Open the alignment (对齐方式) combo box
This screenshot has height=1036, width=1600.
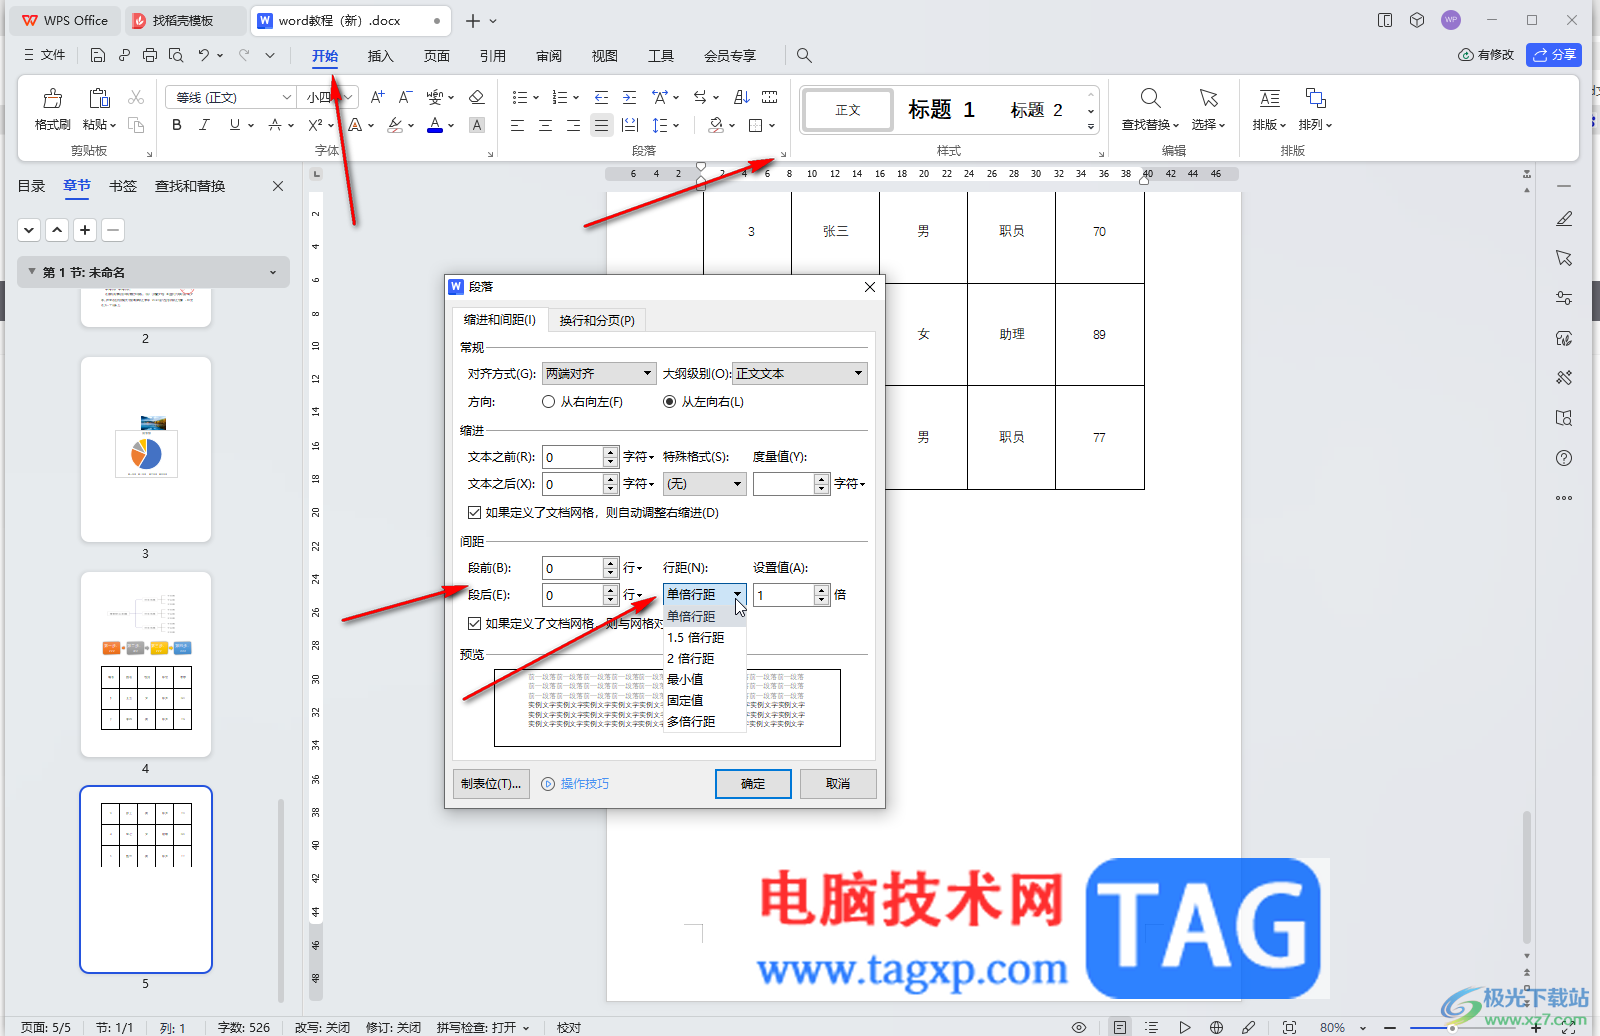(599, 374)
